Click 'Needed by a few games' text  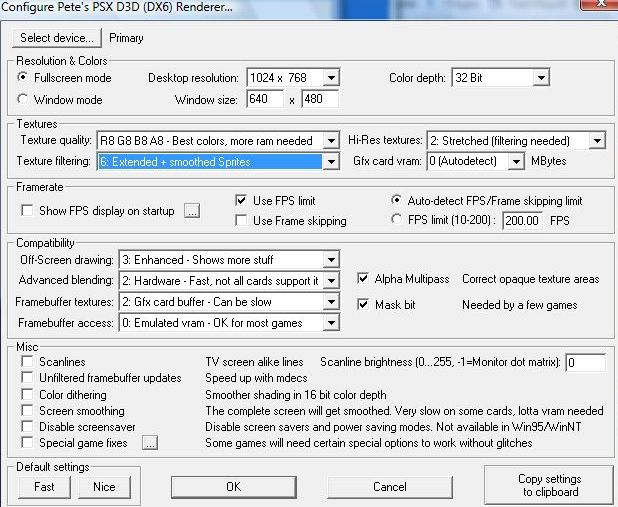(519, 305)
